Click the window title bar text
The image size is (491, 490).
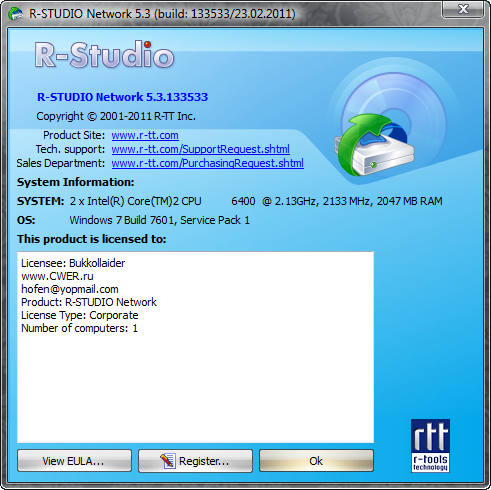(x=162, y=14)
